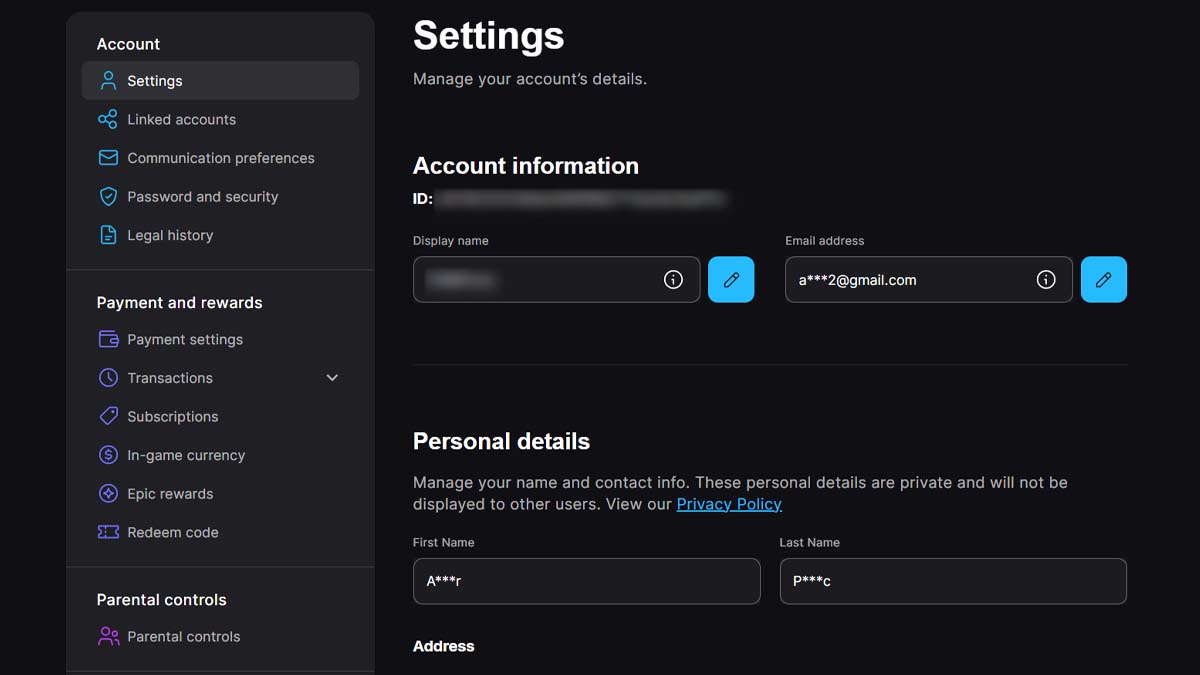Click the Parental controls people icon
Image resolution: width=1200 pixels, height=675 pixels.
pyautogui.click(x=108, y=636)
